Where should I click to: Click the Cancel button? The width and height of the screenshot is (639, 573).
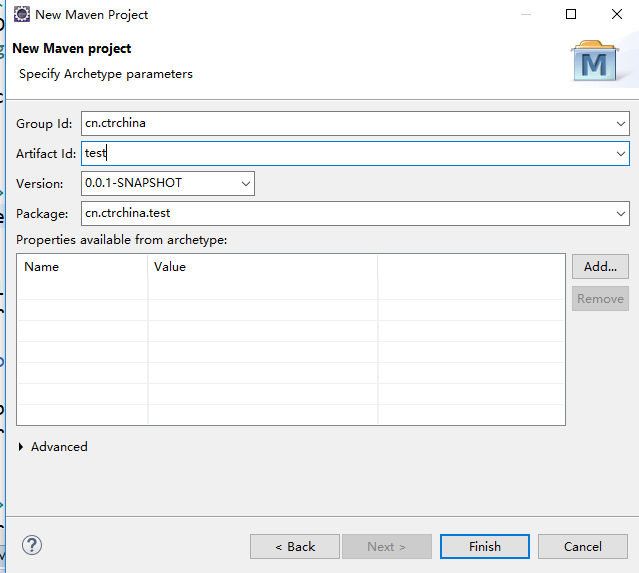click(583, 547)
